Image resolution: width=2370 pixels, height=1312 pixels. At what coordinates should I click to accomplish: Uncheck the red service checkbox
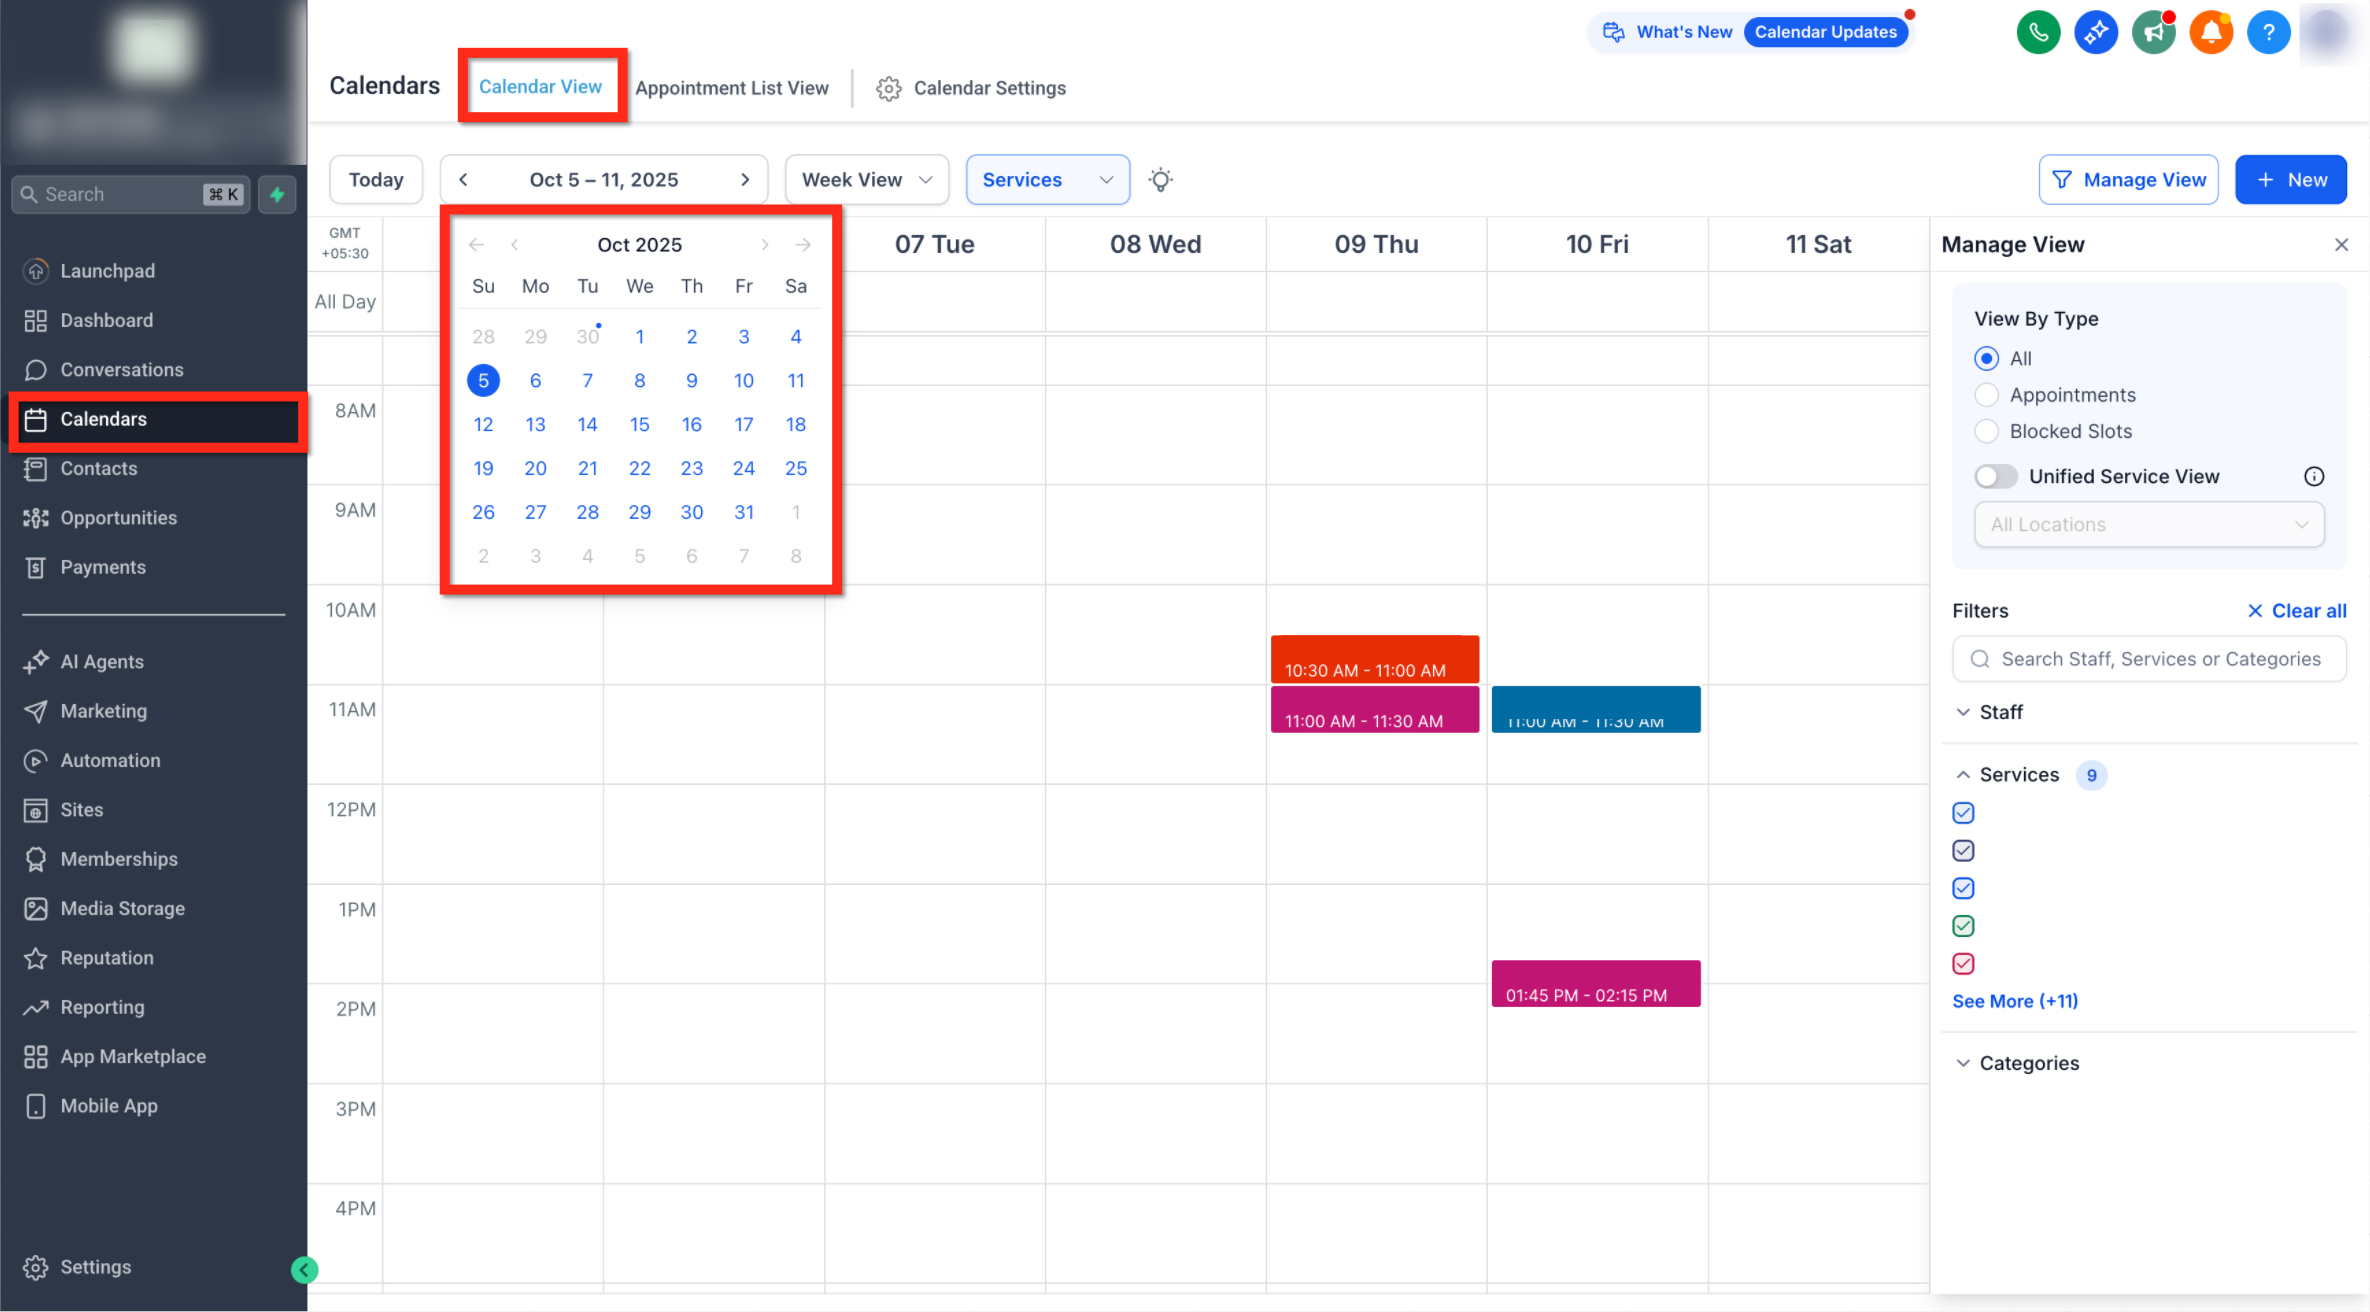1963,964
